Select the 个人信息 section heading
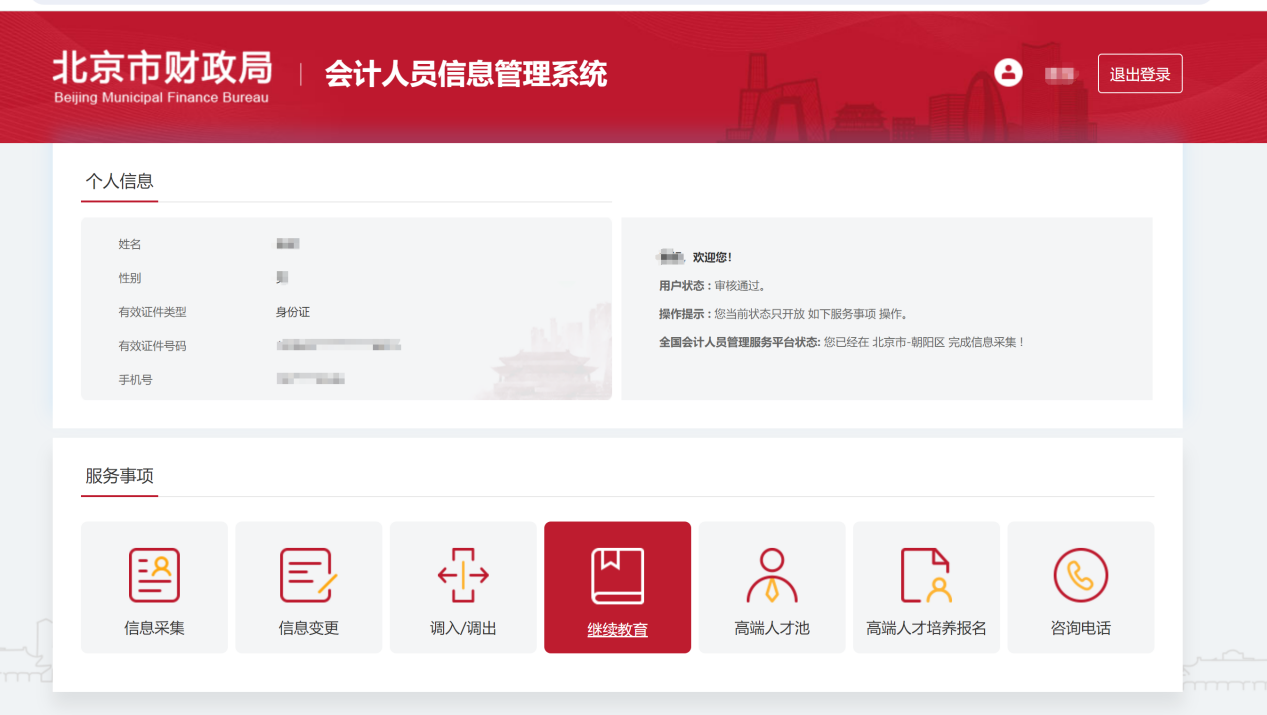The image size is (1267, 715). [119, 182]
